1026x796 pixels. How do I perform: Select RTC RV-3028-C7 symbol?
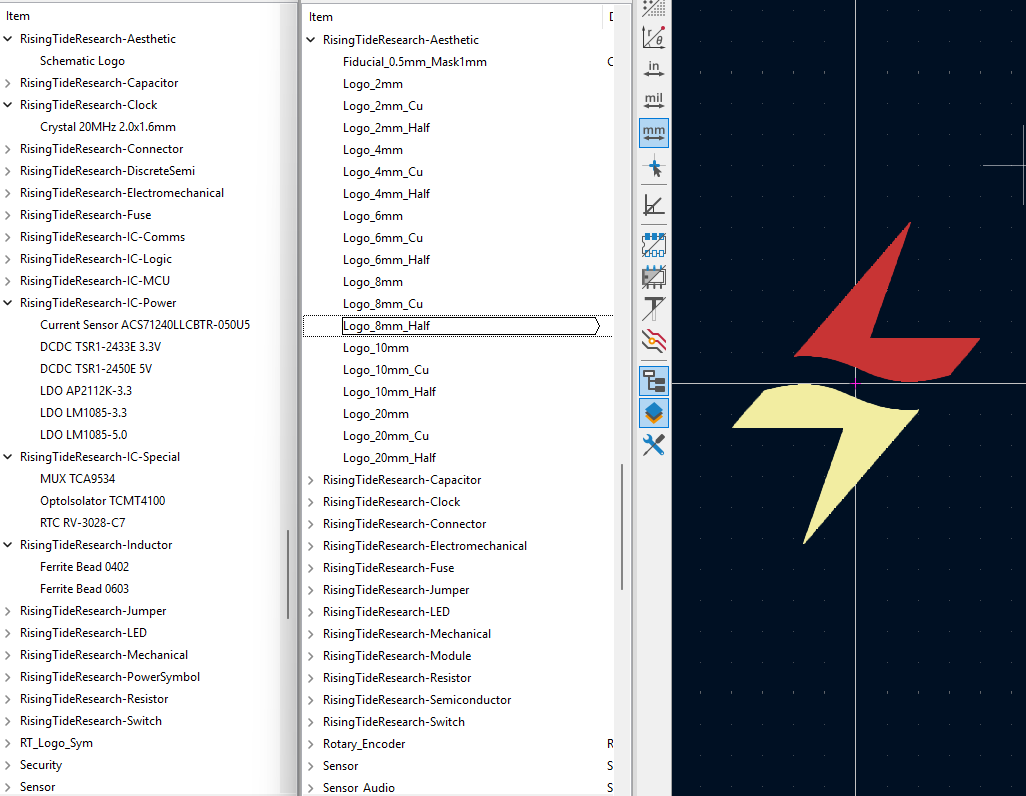(x=82, y=522)
